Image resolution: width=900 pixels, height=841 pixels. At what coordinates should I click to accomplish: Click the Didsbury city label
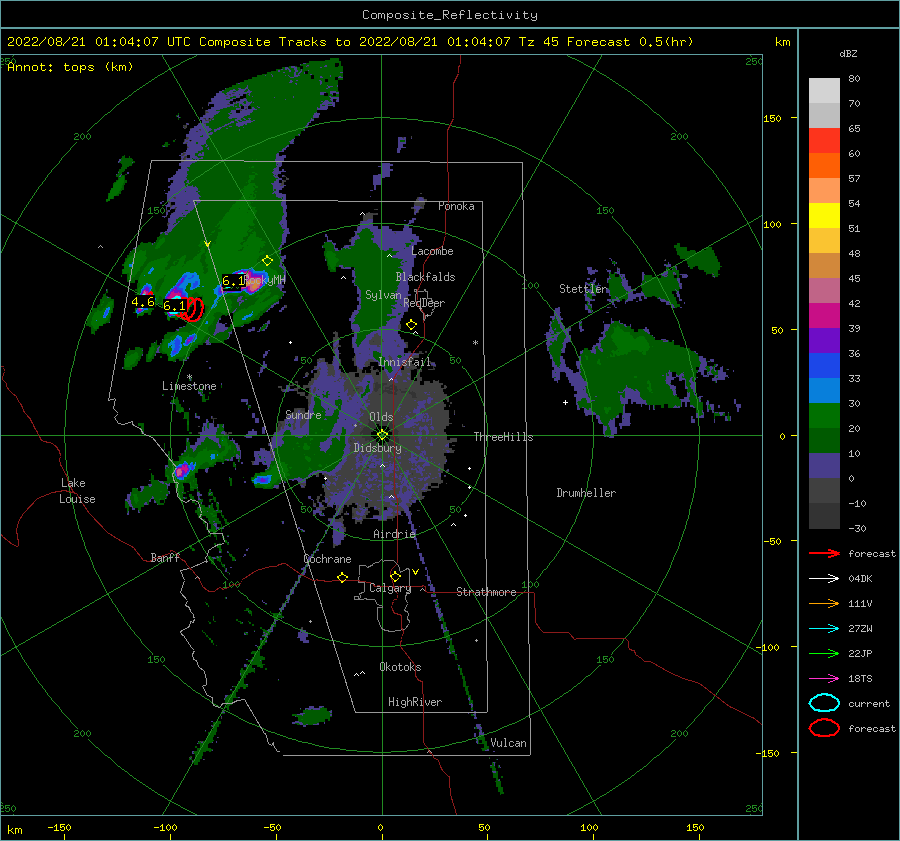pos(377,448)
